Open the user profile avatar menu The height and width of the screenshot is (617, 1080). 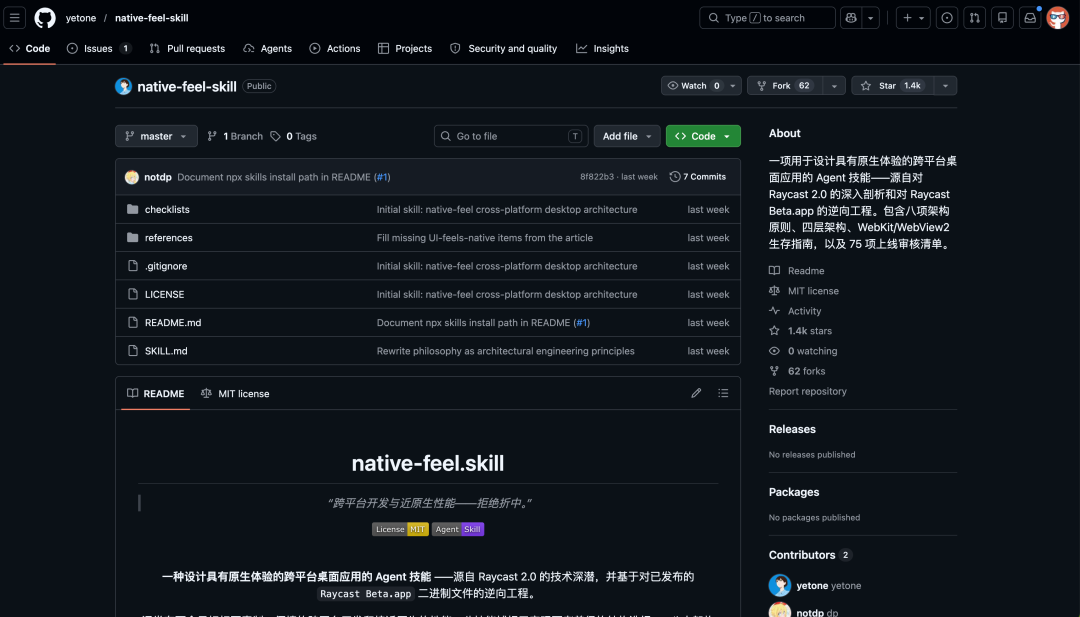click(1057, 18)
